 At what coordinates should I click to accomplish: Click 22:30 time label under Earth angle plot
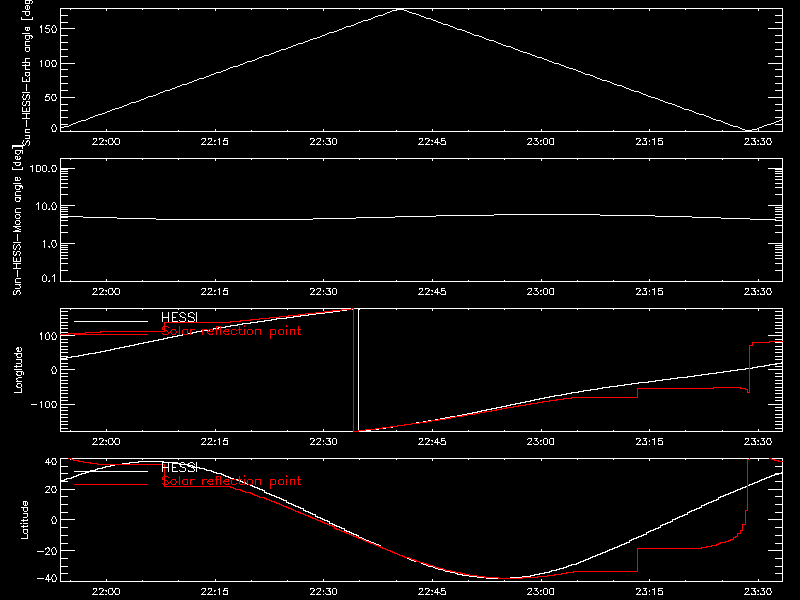point(323,142)
